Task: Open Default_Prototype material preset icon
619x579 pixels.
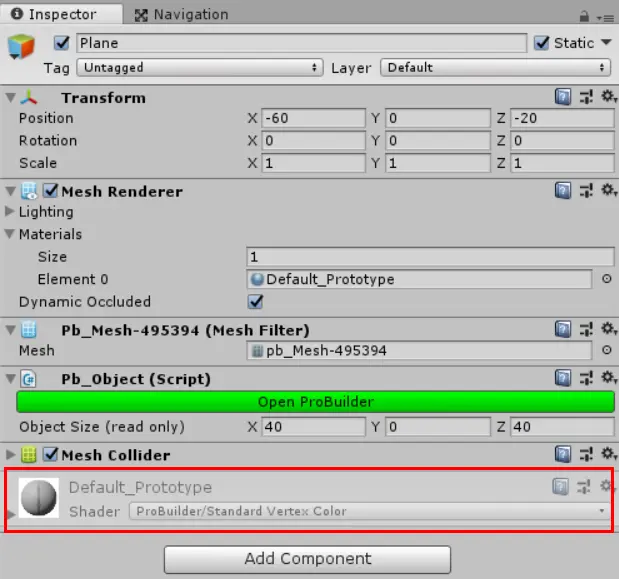Action: (x=583, y=487)
